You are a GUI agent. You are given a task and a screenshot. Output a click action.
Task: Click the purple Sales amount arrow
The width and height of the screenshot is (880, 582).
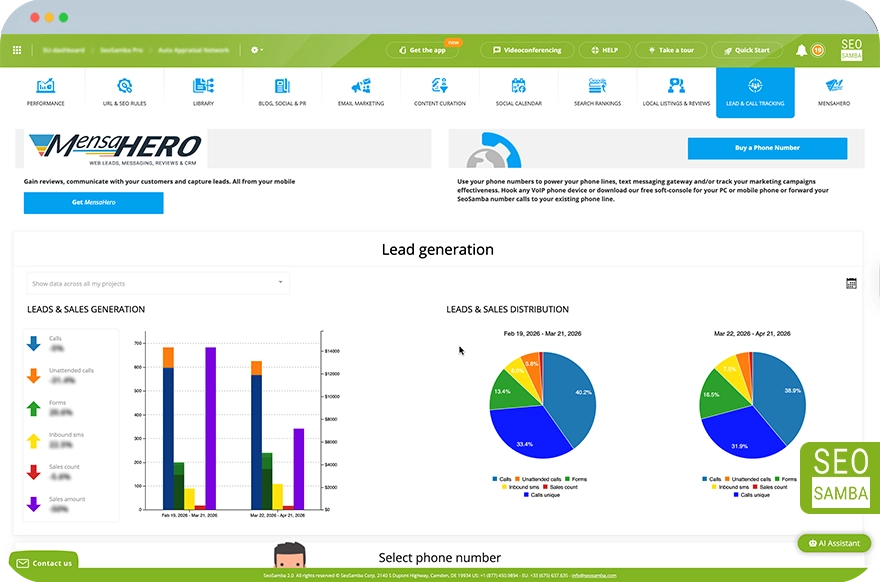[34, 504]
